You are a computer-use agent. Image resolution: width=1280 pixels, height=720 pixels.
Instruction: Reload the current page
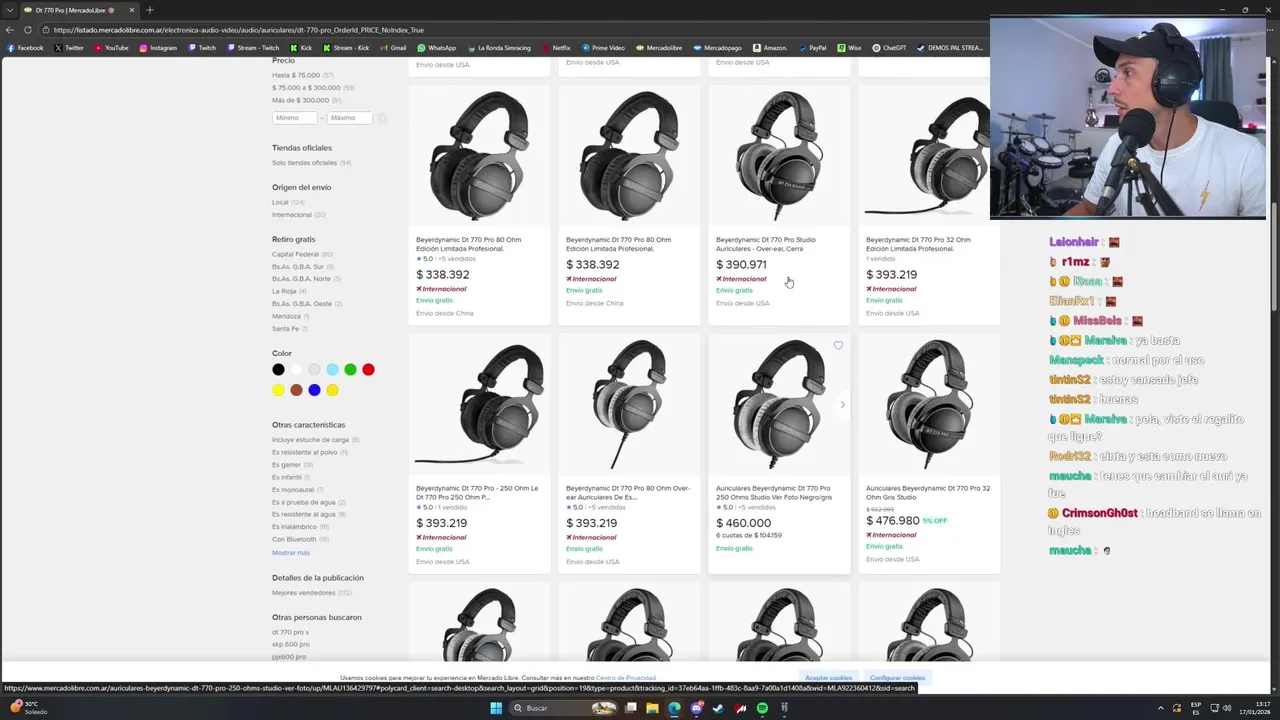pos(30,30)
